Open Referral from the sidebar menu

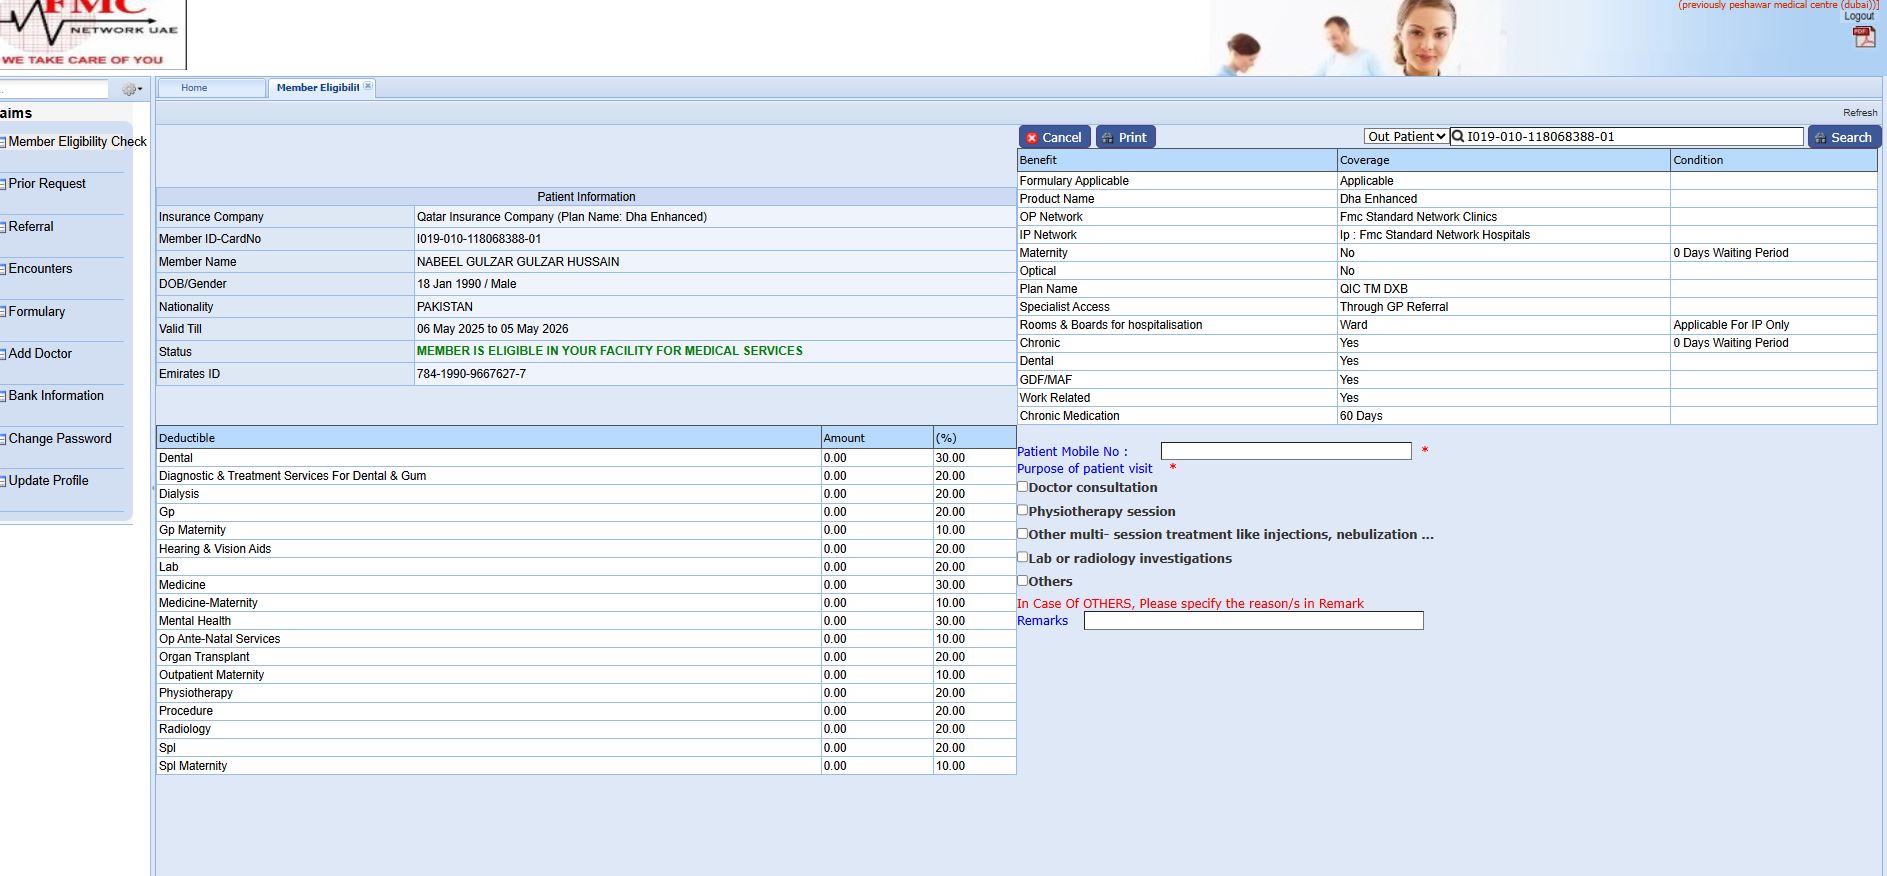coord(31,227)
